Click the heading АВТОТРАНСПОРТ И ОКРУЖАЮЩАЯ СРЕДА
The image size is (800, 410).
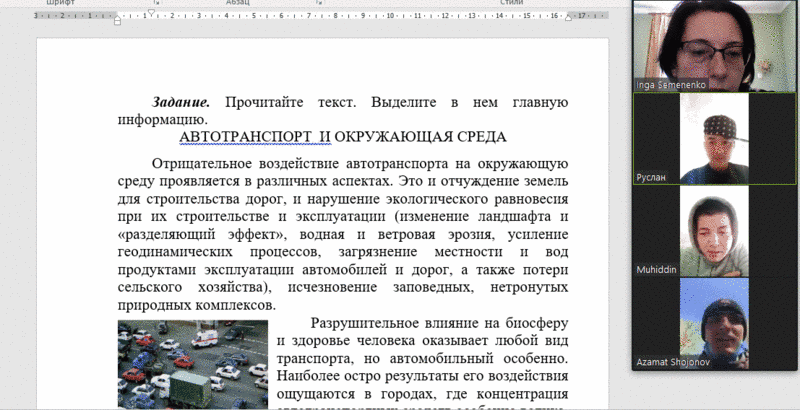point(342,137)
